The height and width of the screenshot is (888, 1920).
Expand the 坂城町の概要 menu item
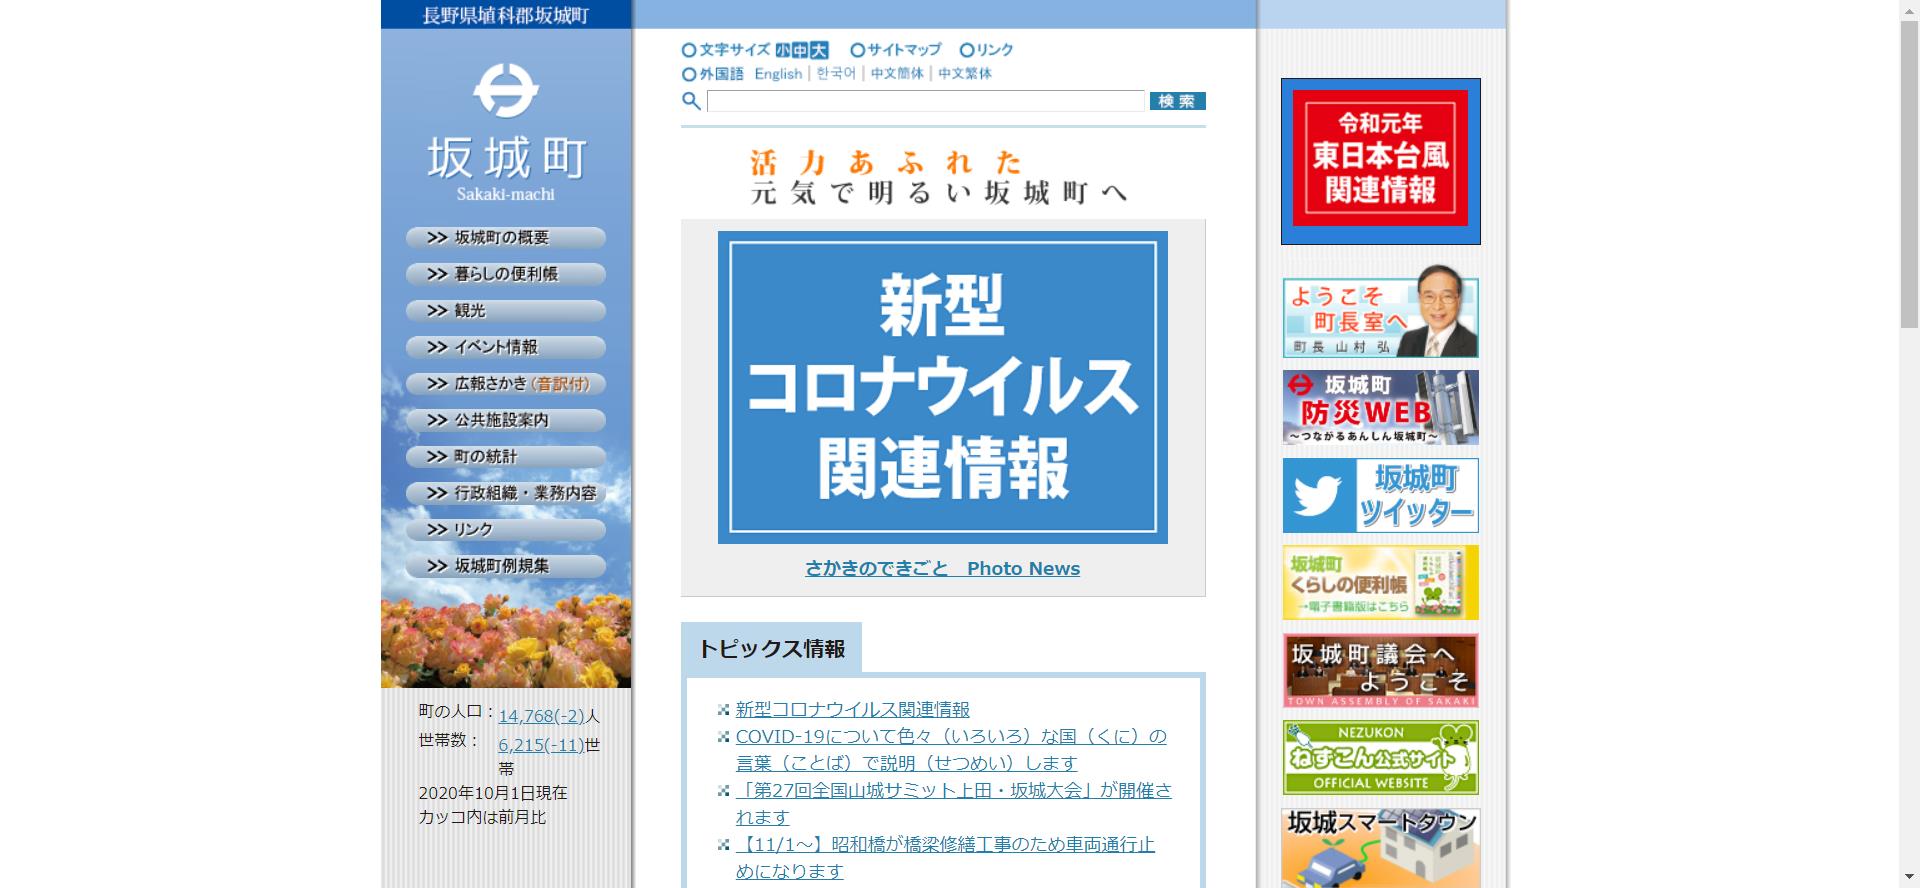(x=505, y=238)
